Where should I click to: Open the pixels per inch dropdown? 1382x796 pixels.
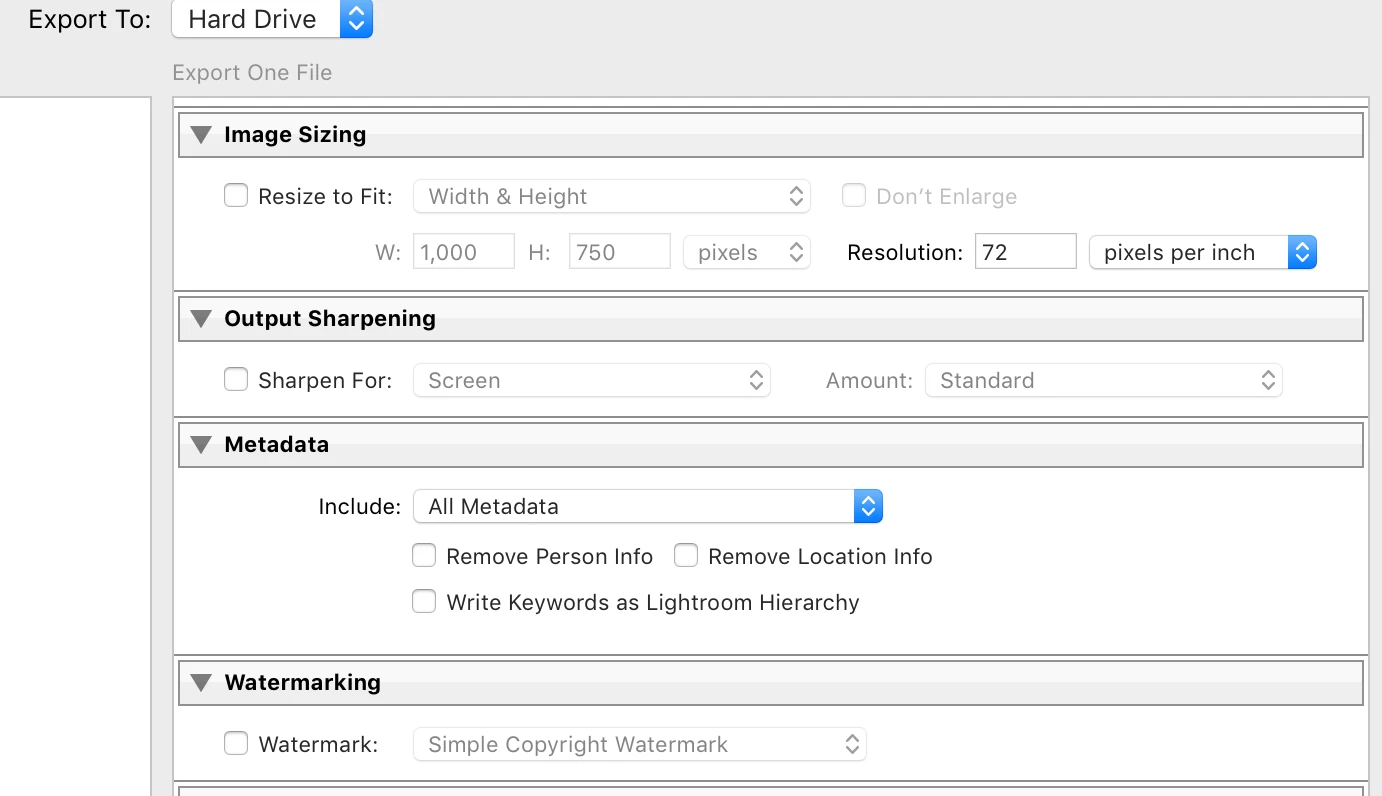pyautogui.click(x=1202, y=252)
